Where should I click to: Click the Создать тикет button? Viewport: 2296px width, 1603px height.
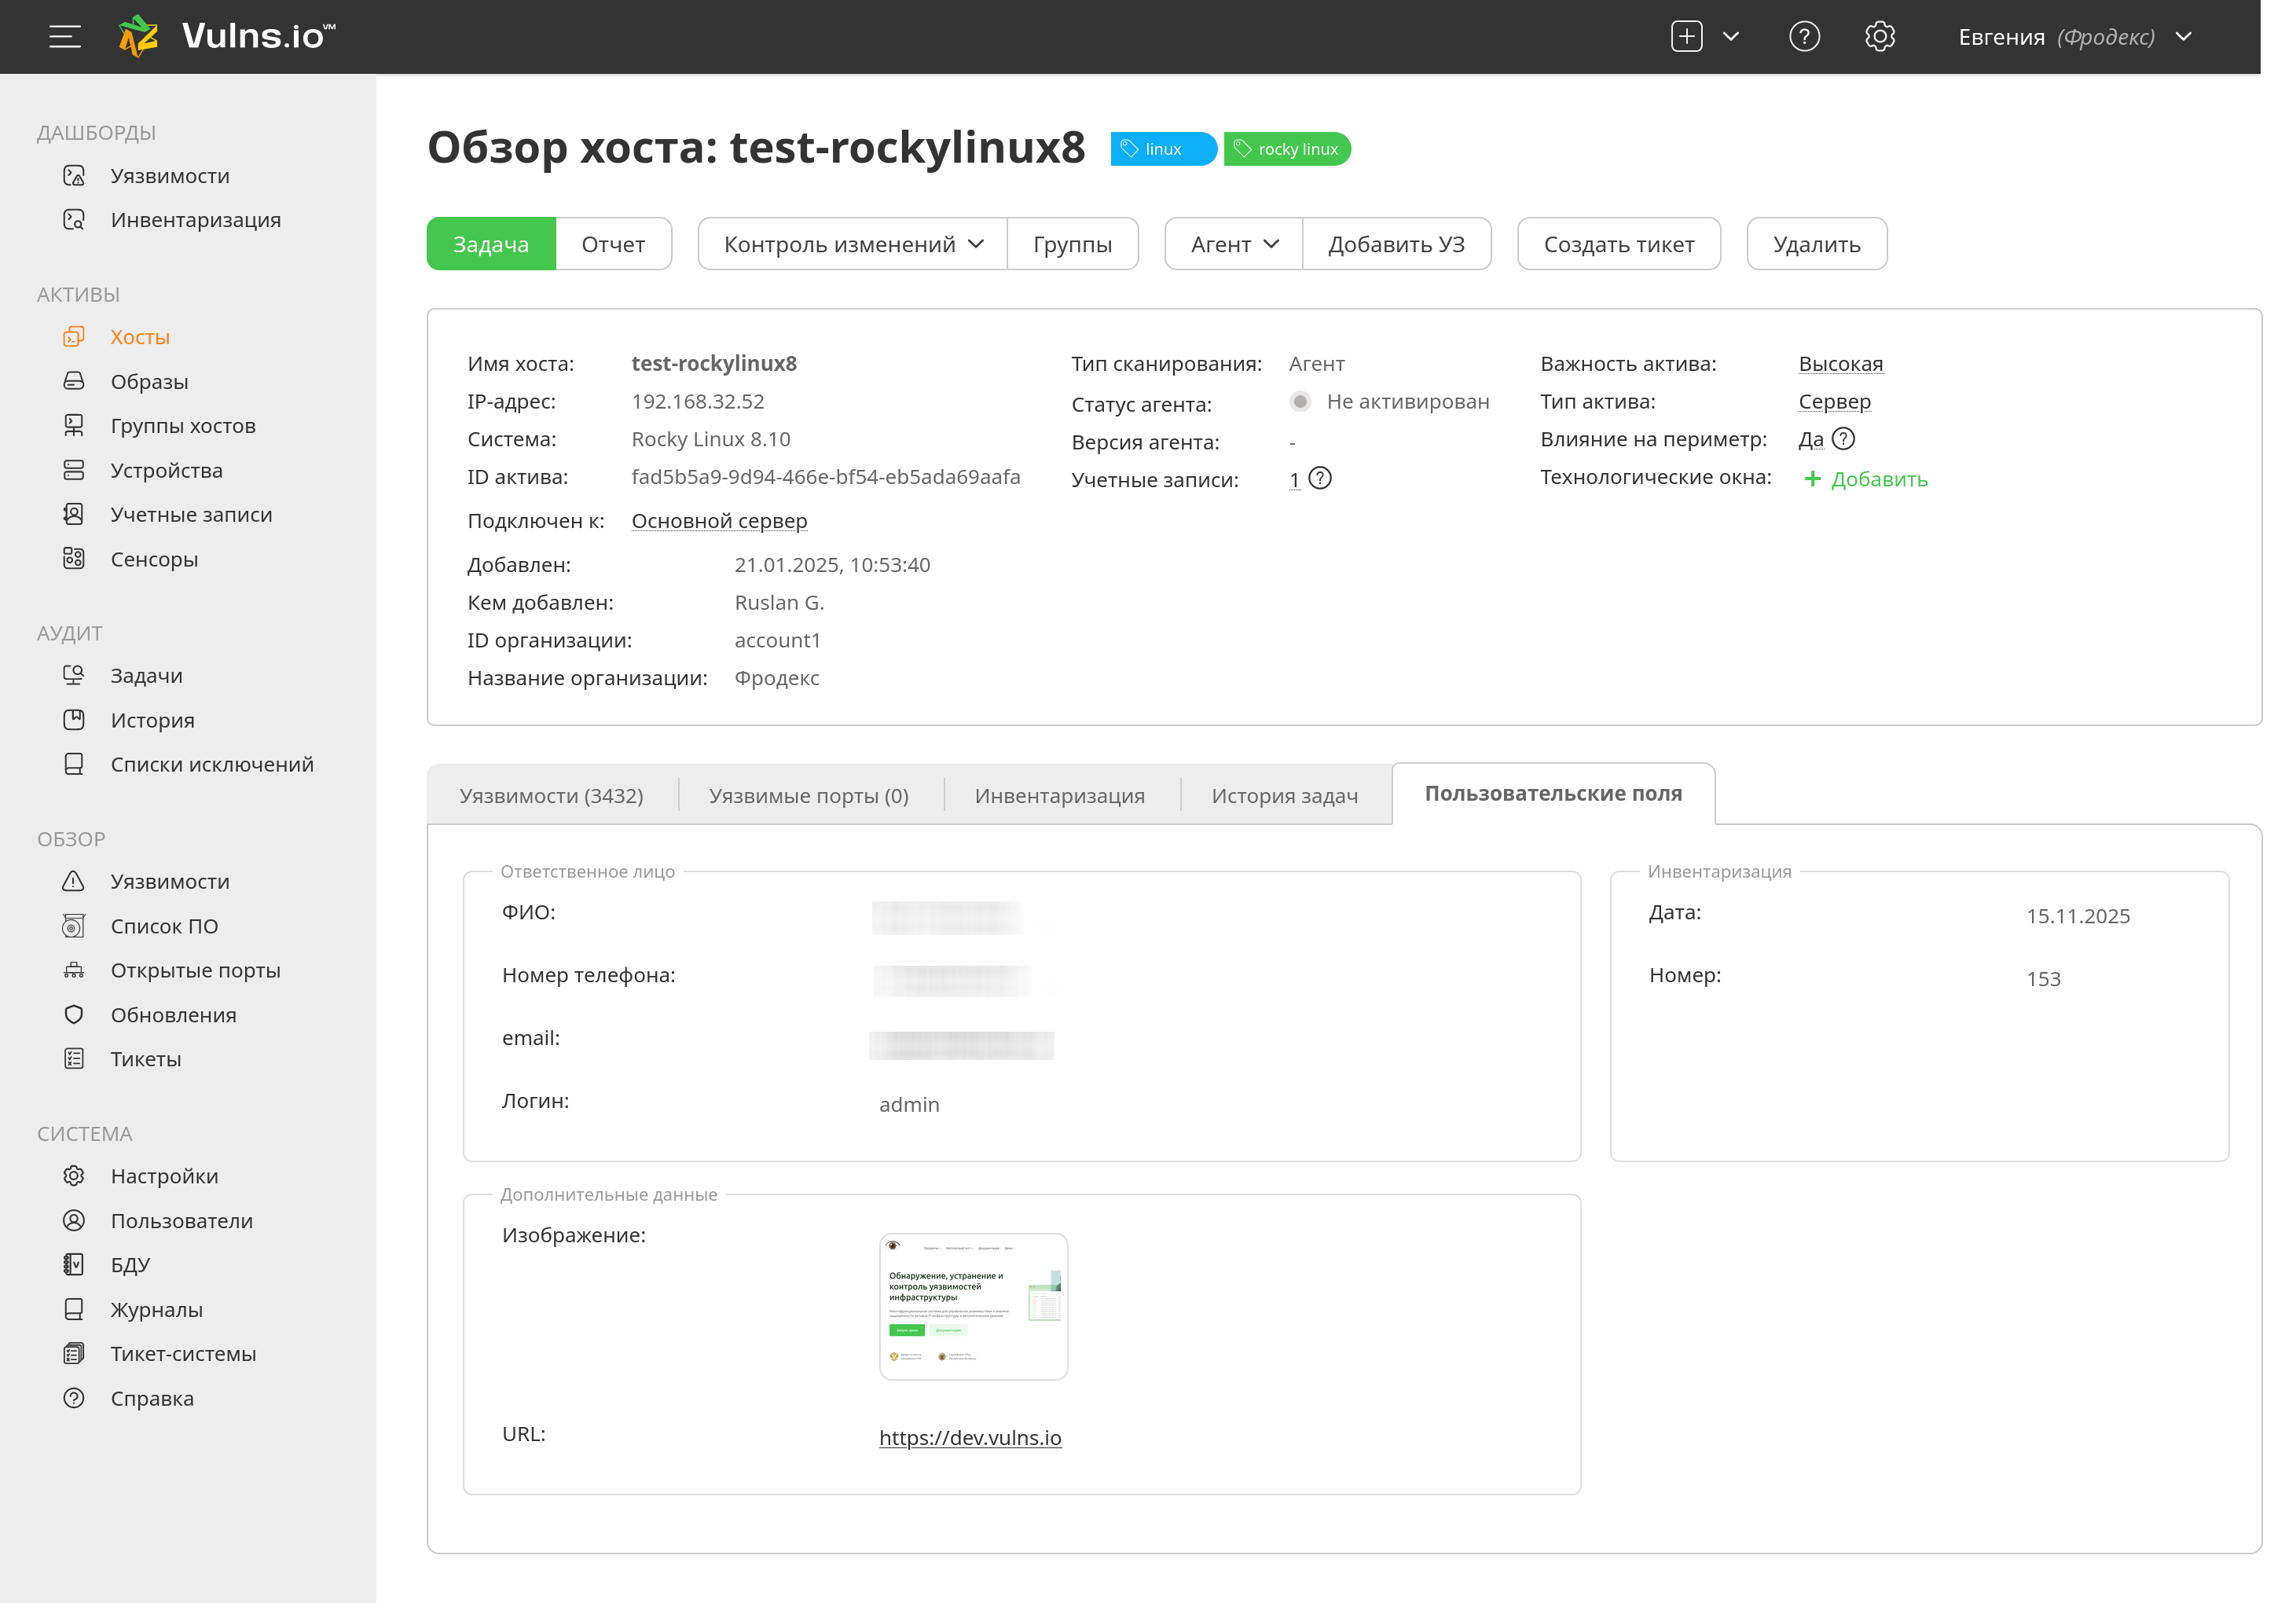click(x=1618, y=244)
